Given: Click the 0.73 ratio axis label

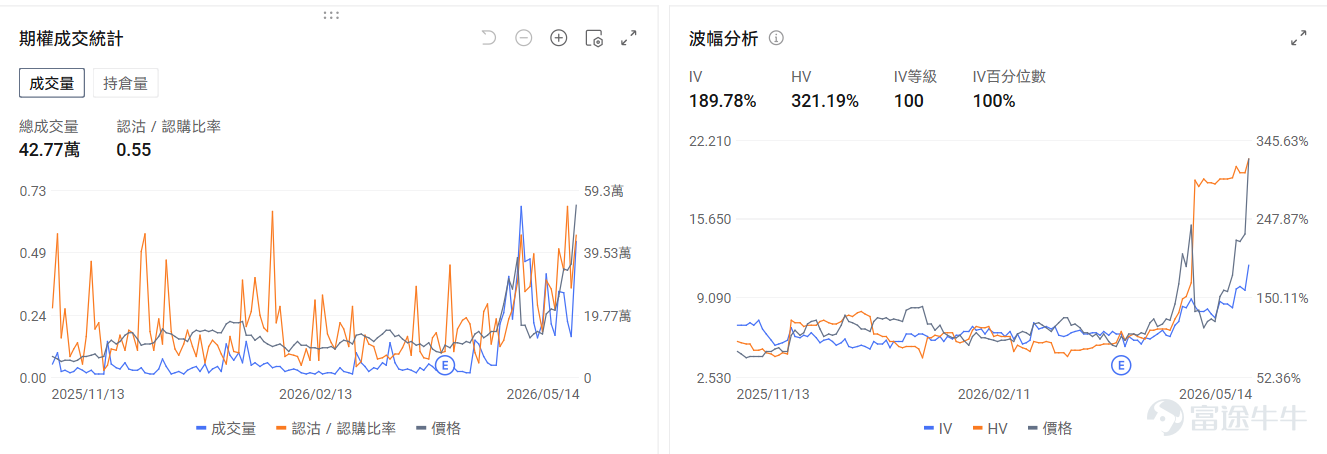Looking at the screenshot, I should tap(33, 190).
